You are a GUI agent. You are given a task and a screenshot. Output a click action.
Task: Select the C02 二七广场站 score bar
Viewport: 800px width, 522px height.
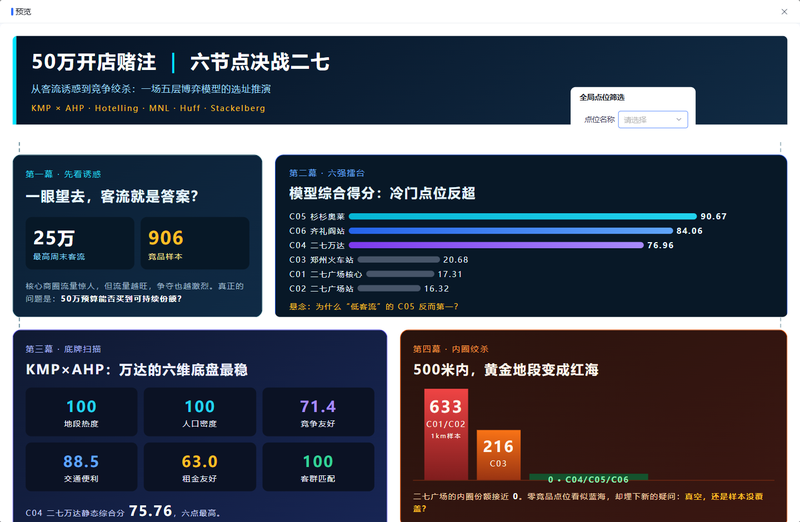coord(387,288)
